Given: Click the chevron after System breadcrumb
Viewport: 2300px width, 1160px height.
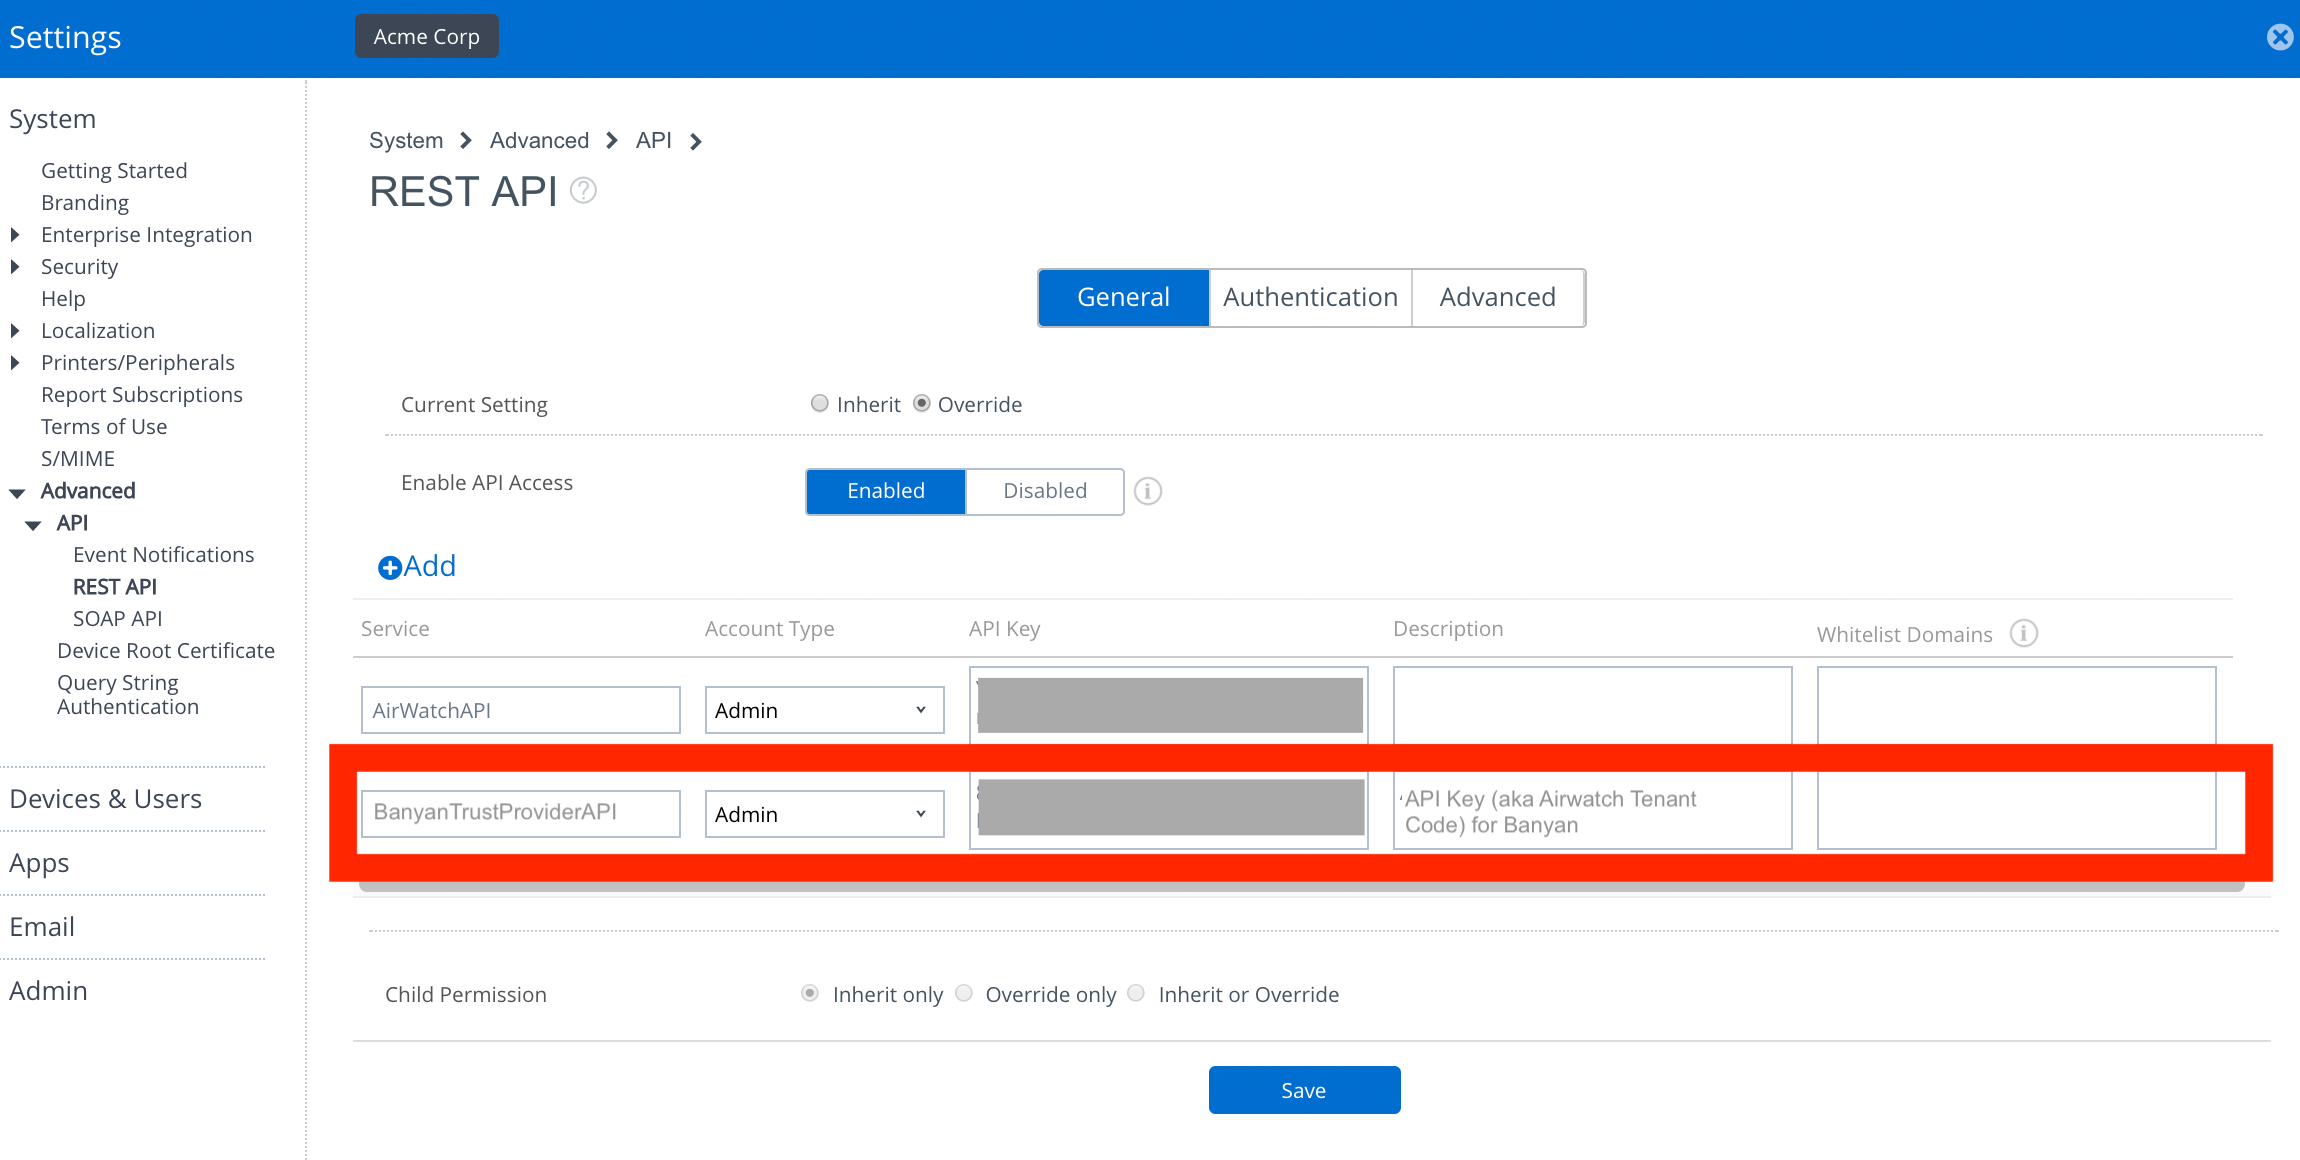Looking at the screenshot, I should [x=466, y=141].
